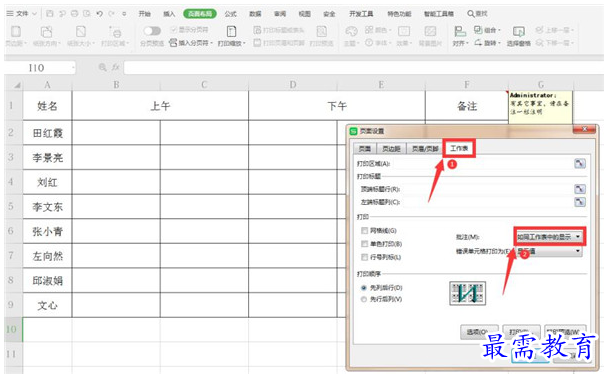Click the Options button in dialog

(479, 331)
